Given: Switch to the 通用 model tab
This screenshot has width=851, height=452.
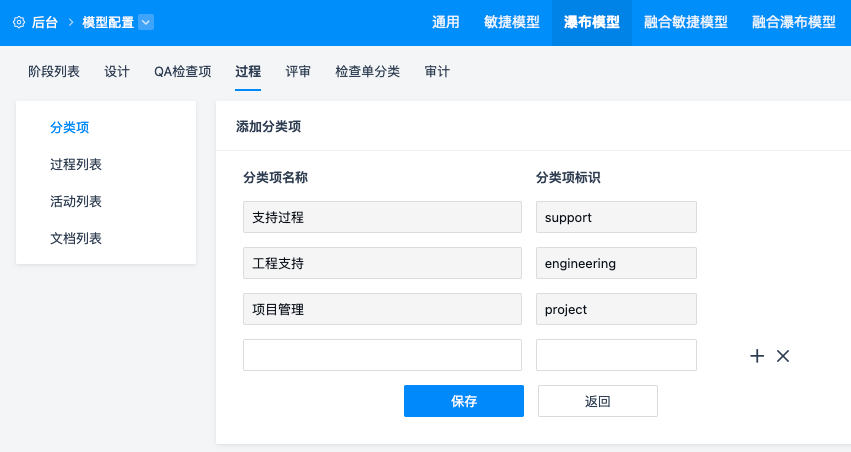Looking at the screenshot, I should (445, 22).
